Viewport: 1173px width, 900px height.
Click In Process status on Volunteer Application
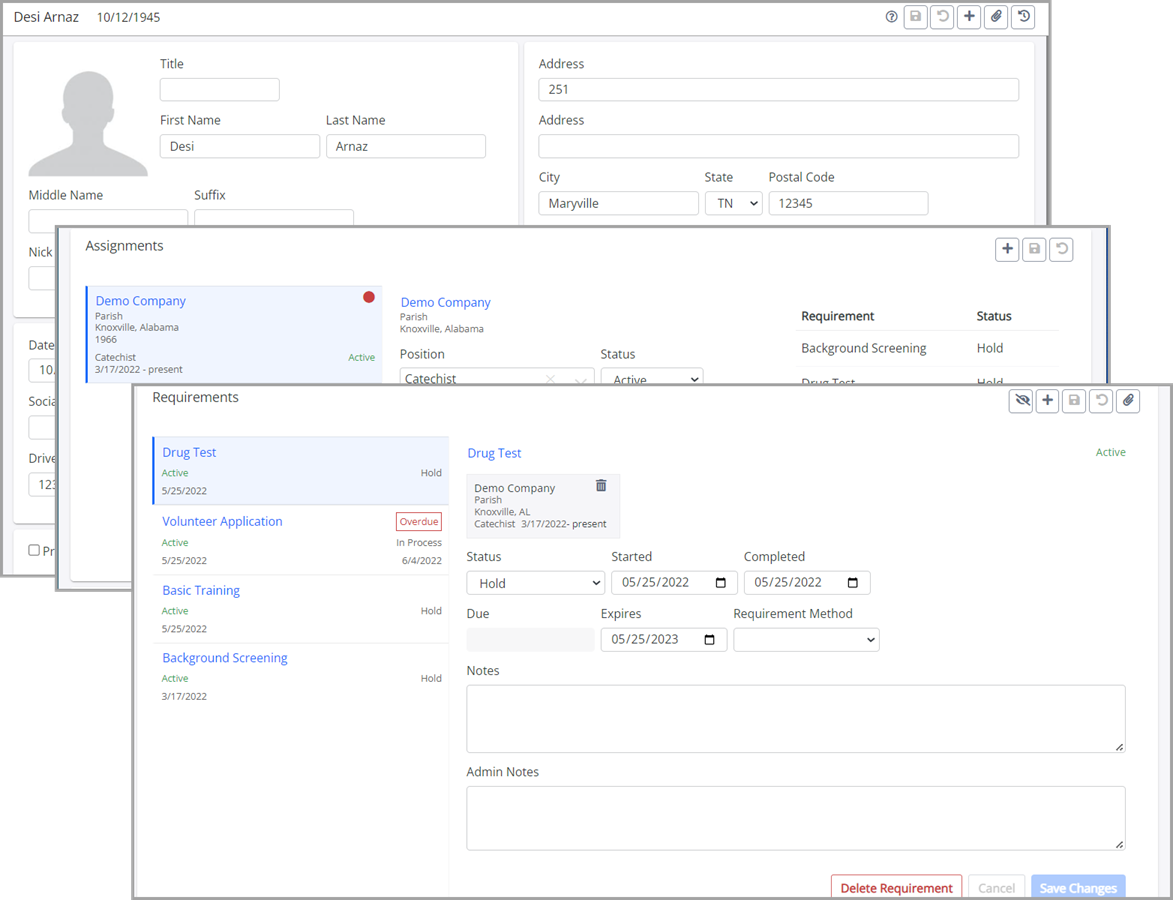coord(419,542)
